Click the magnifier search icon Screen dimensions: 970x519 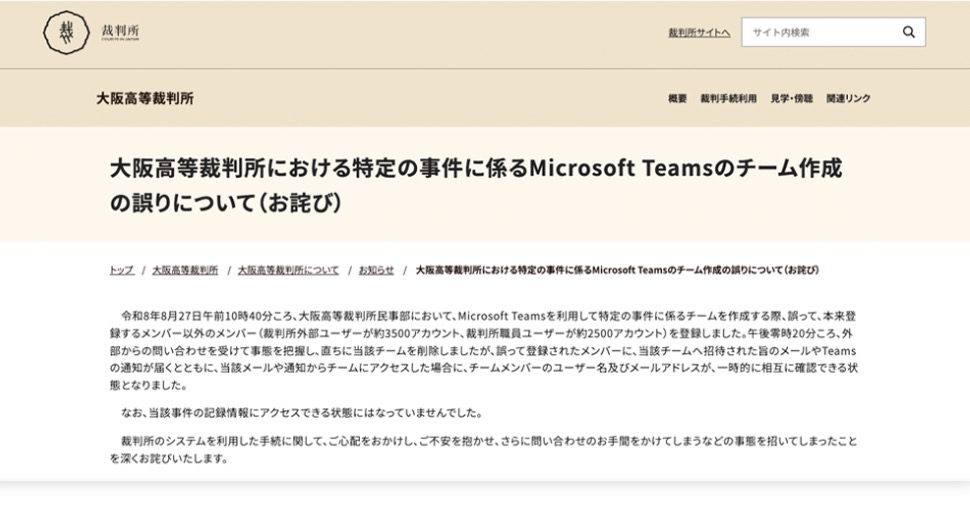(908, 32)
